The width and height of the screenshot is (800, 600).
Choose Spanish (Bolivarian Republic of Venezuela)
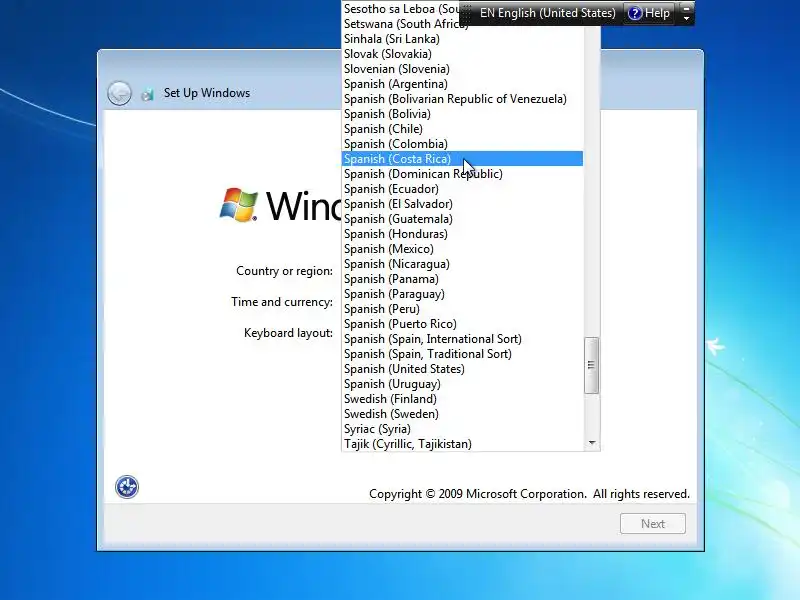point(462,99)
